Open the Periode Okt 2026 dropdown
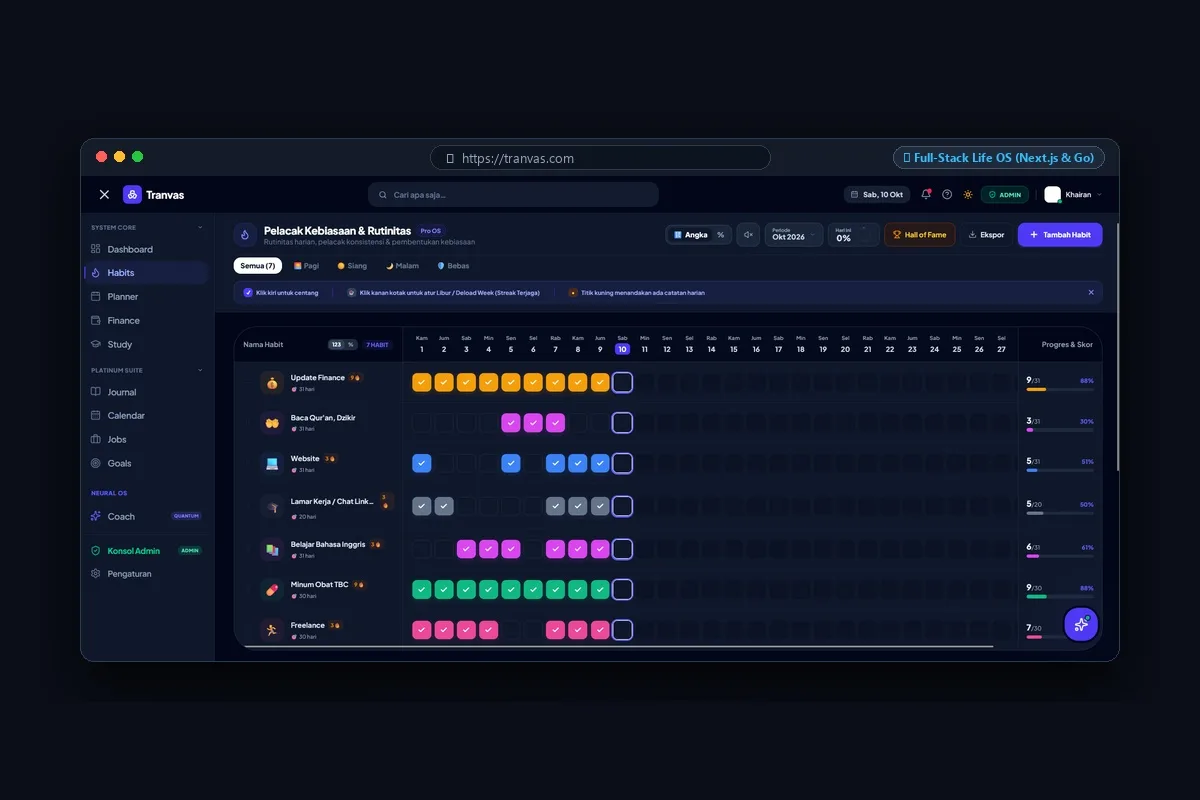This screenshot has height=800, width=1200. click(794, 235)
